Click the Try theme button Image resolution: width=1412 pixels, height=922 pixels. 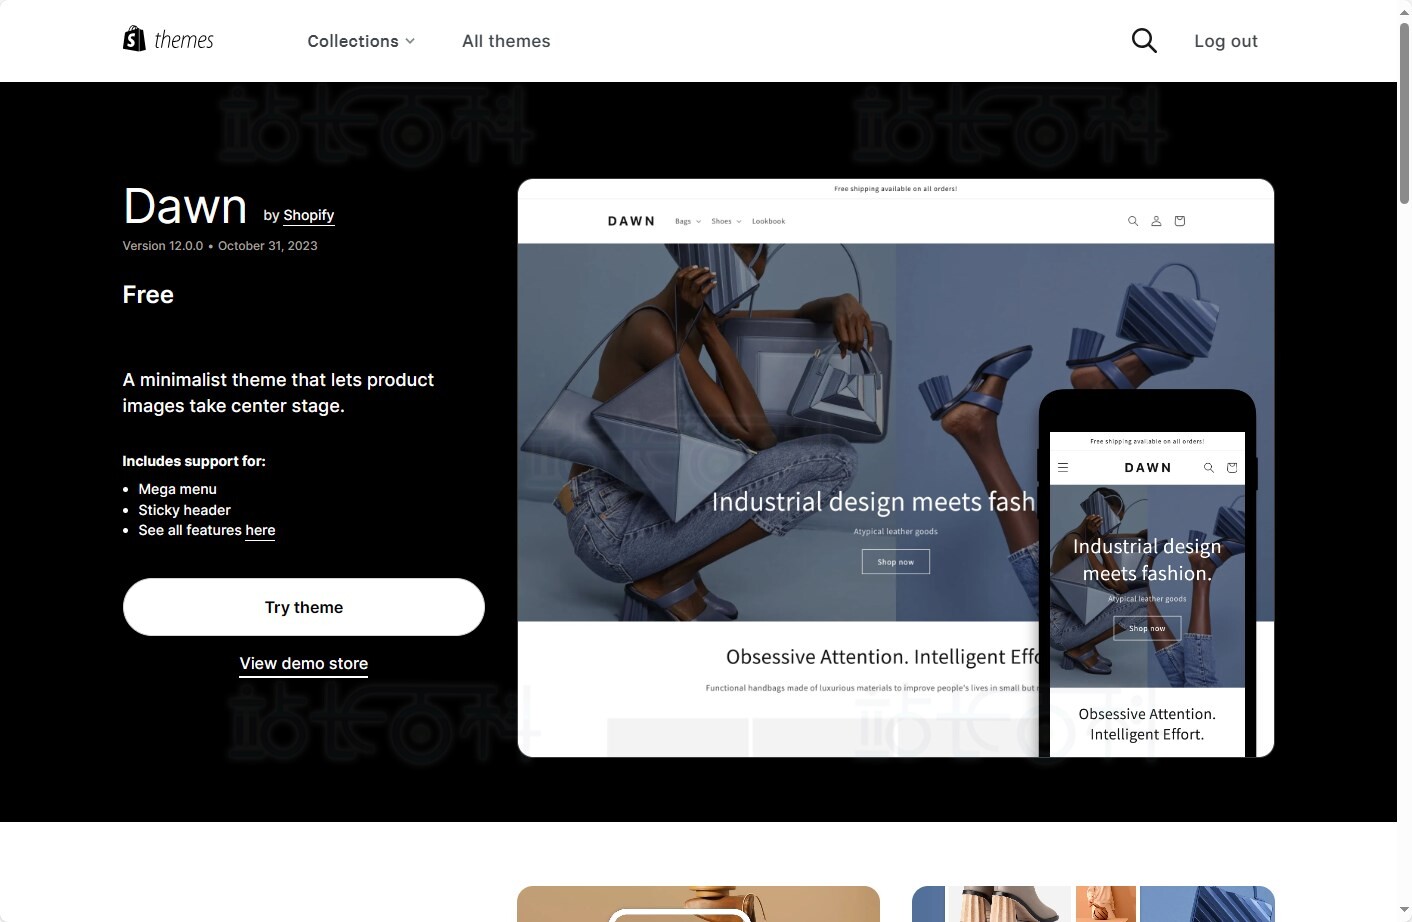[x=304, y=607]
